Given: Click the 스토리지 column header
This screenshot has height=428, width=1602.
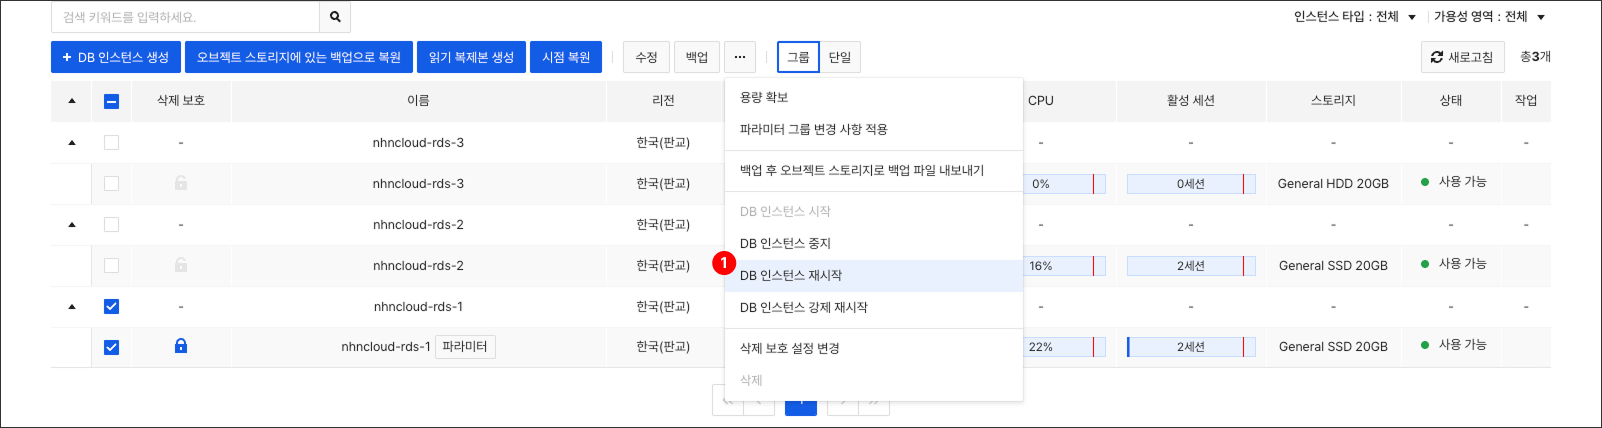Looking at the screenshot, I should click(1333, 101).
